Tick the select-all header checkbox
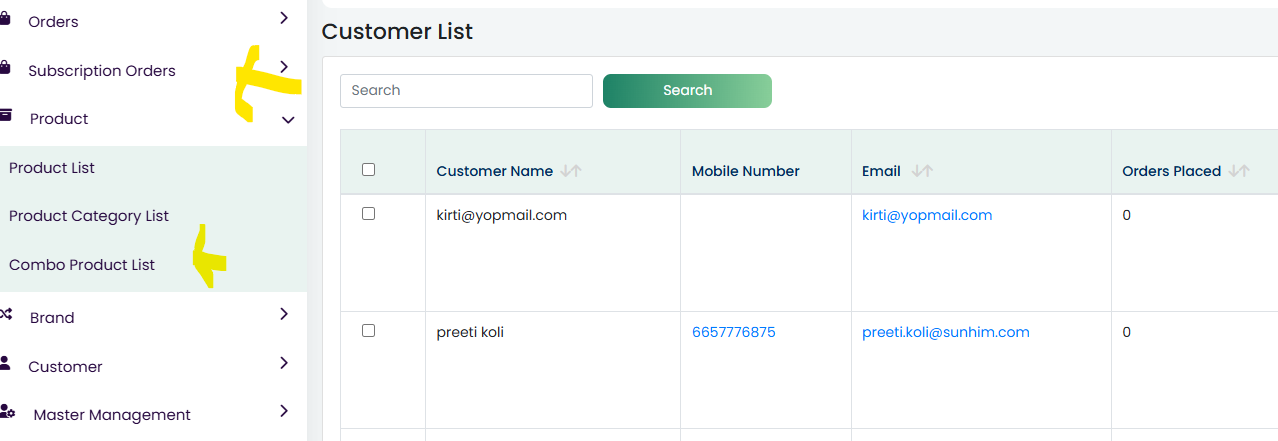 (x=368, y=170)
